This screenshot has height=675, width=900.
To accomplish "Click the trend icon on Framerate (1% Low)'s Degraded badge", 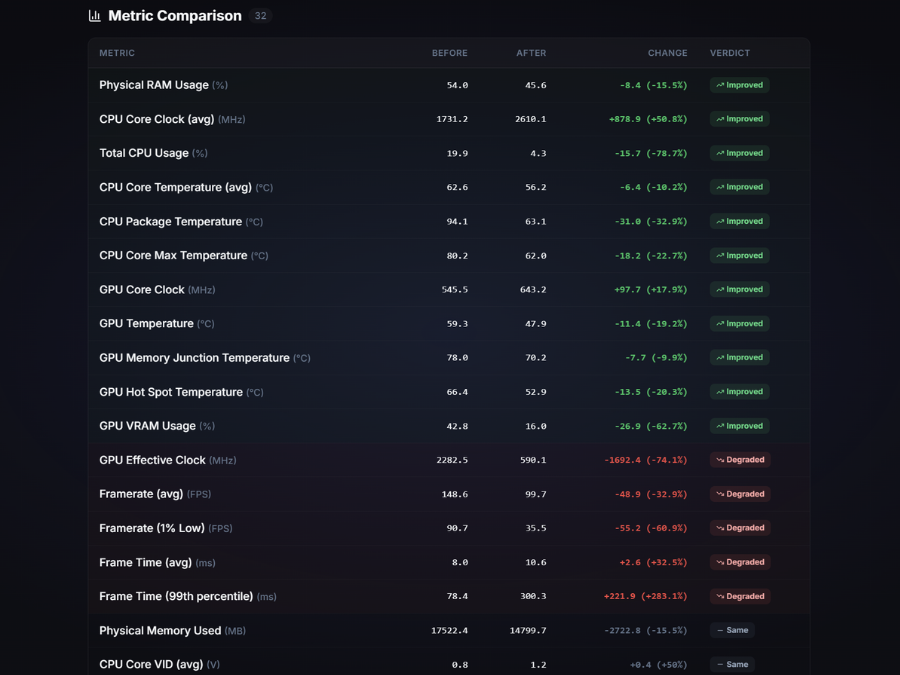I will (x=721, y=527).
